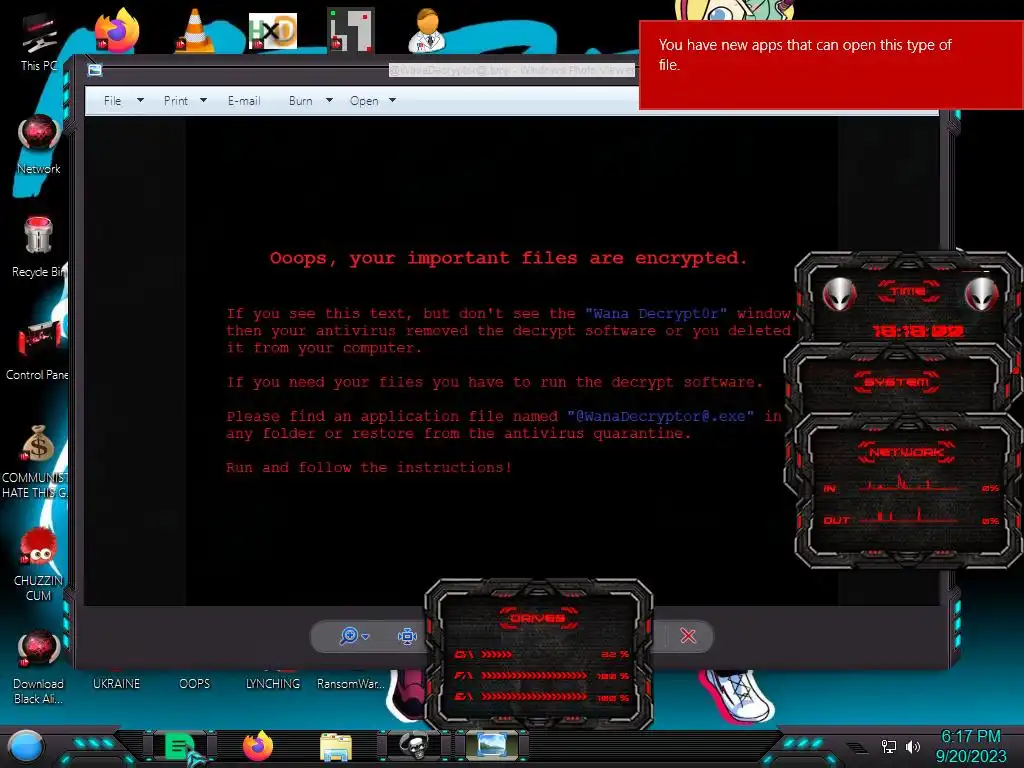Open the doctor figure desktop shortcut
This screenshot has height=768, width=1024.
coord(427,30)
